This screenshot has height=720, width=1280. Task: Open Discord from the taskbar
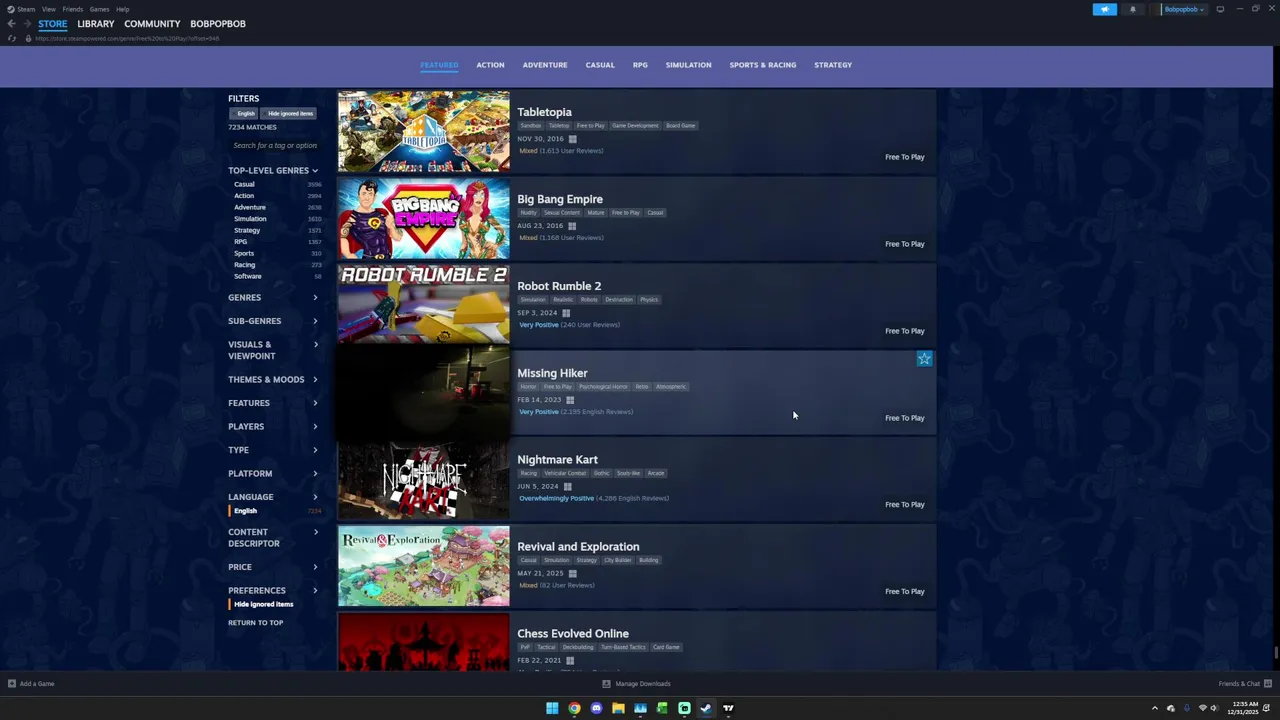596,708
